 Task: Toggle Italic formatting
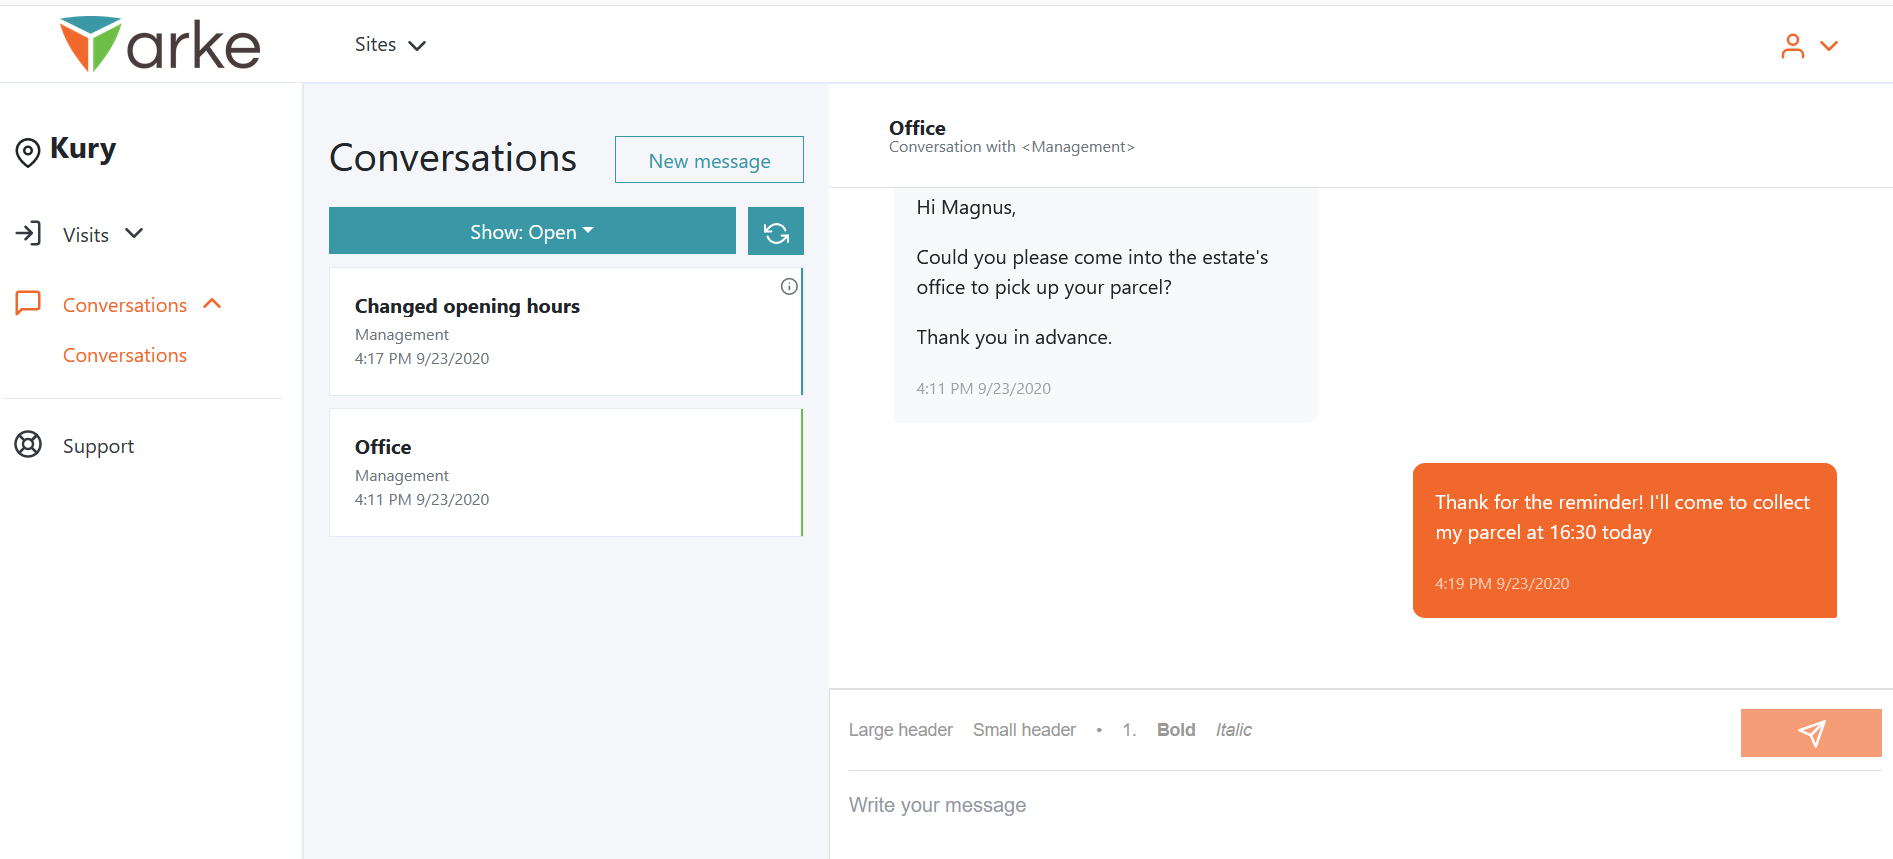1234,730
